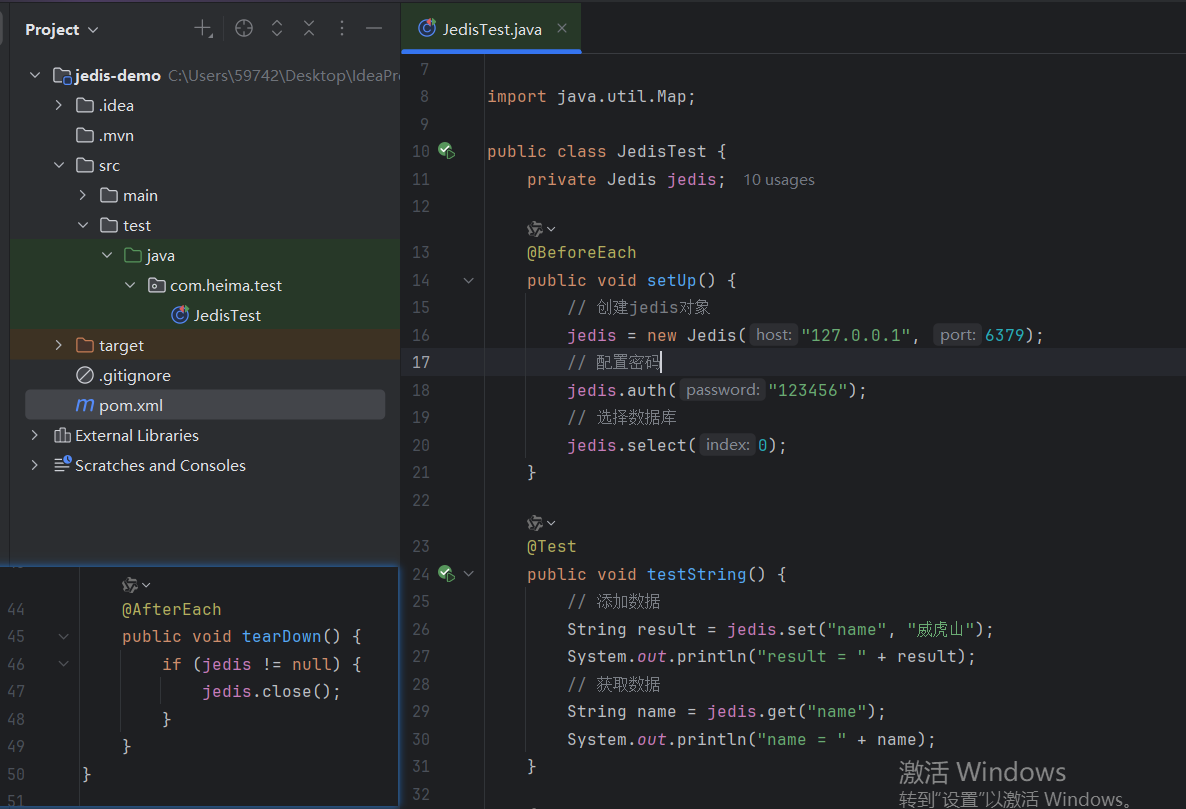Click the .idea folder icon
This screenshot has height=809, width=1186.
coord(85,105)
